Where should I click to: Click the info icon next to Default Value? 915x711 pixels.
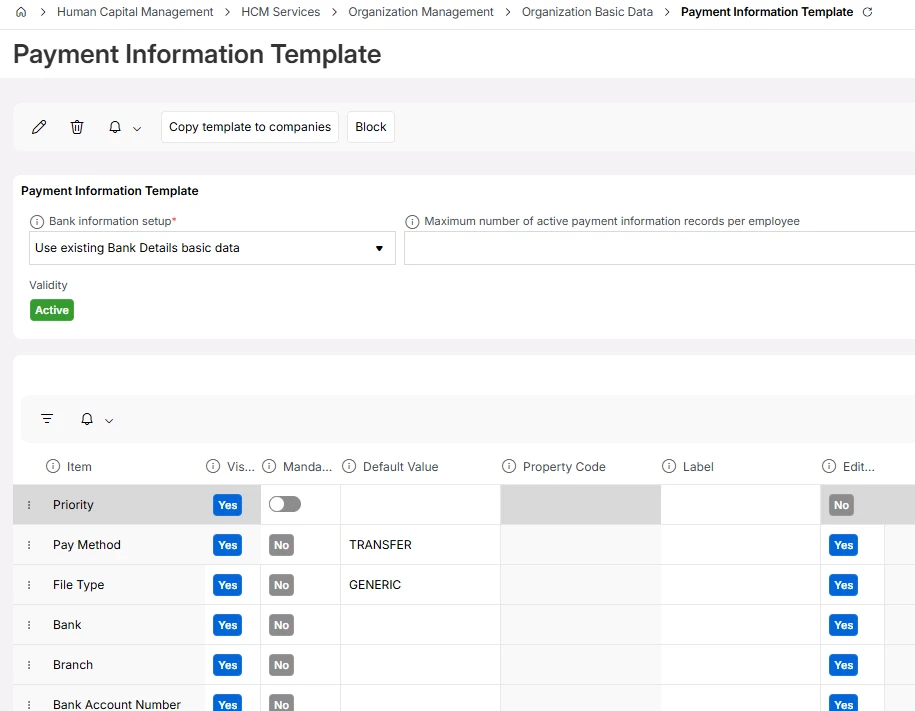(x=349, y=467)
